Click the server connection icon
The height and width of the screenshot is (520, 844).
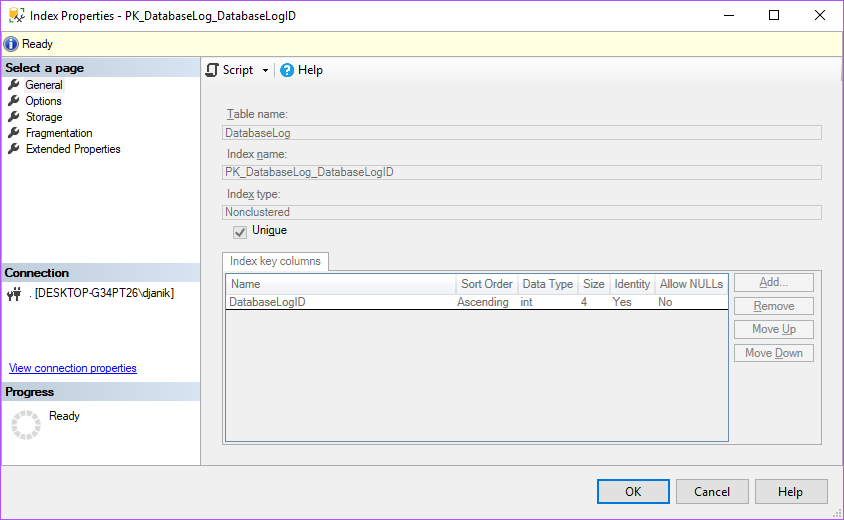tap(14, 294)
